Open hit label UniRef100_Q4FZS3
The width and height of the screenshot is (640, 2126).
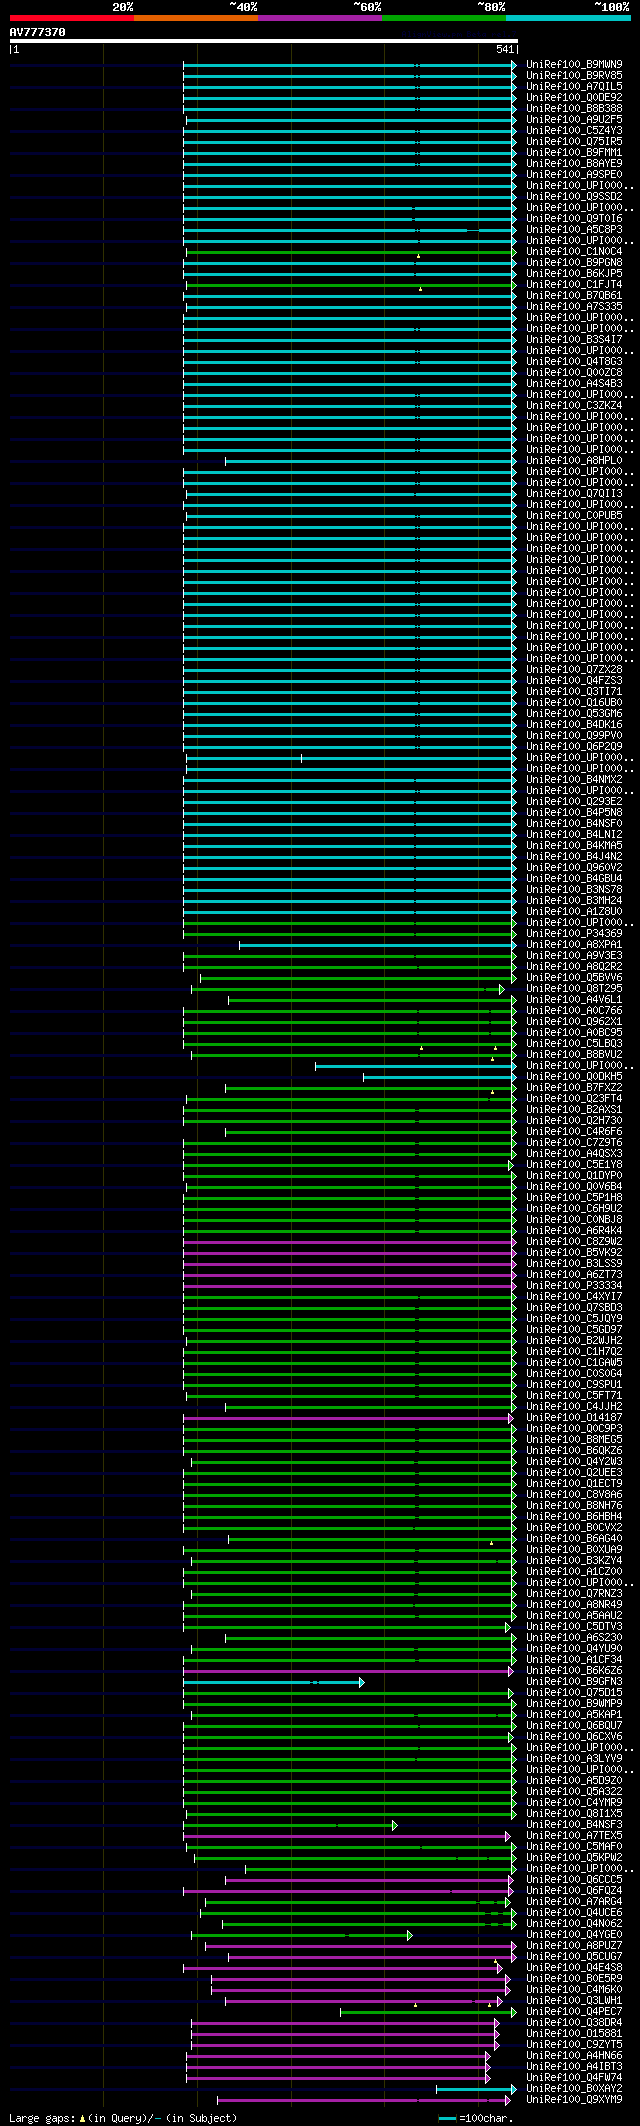click(574, 681)
